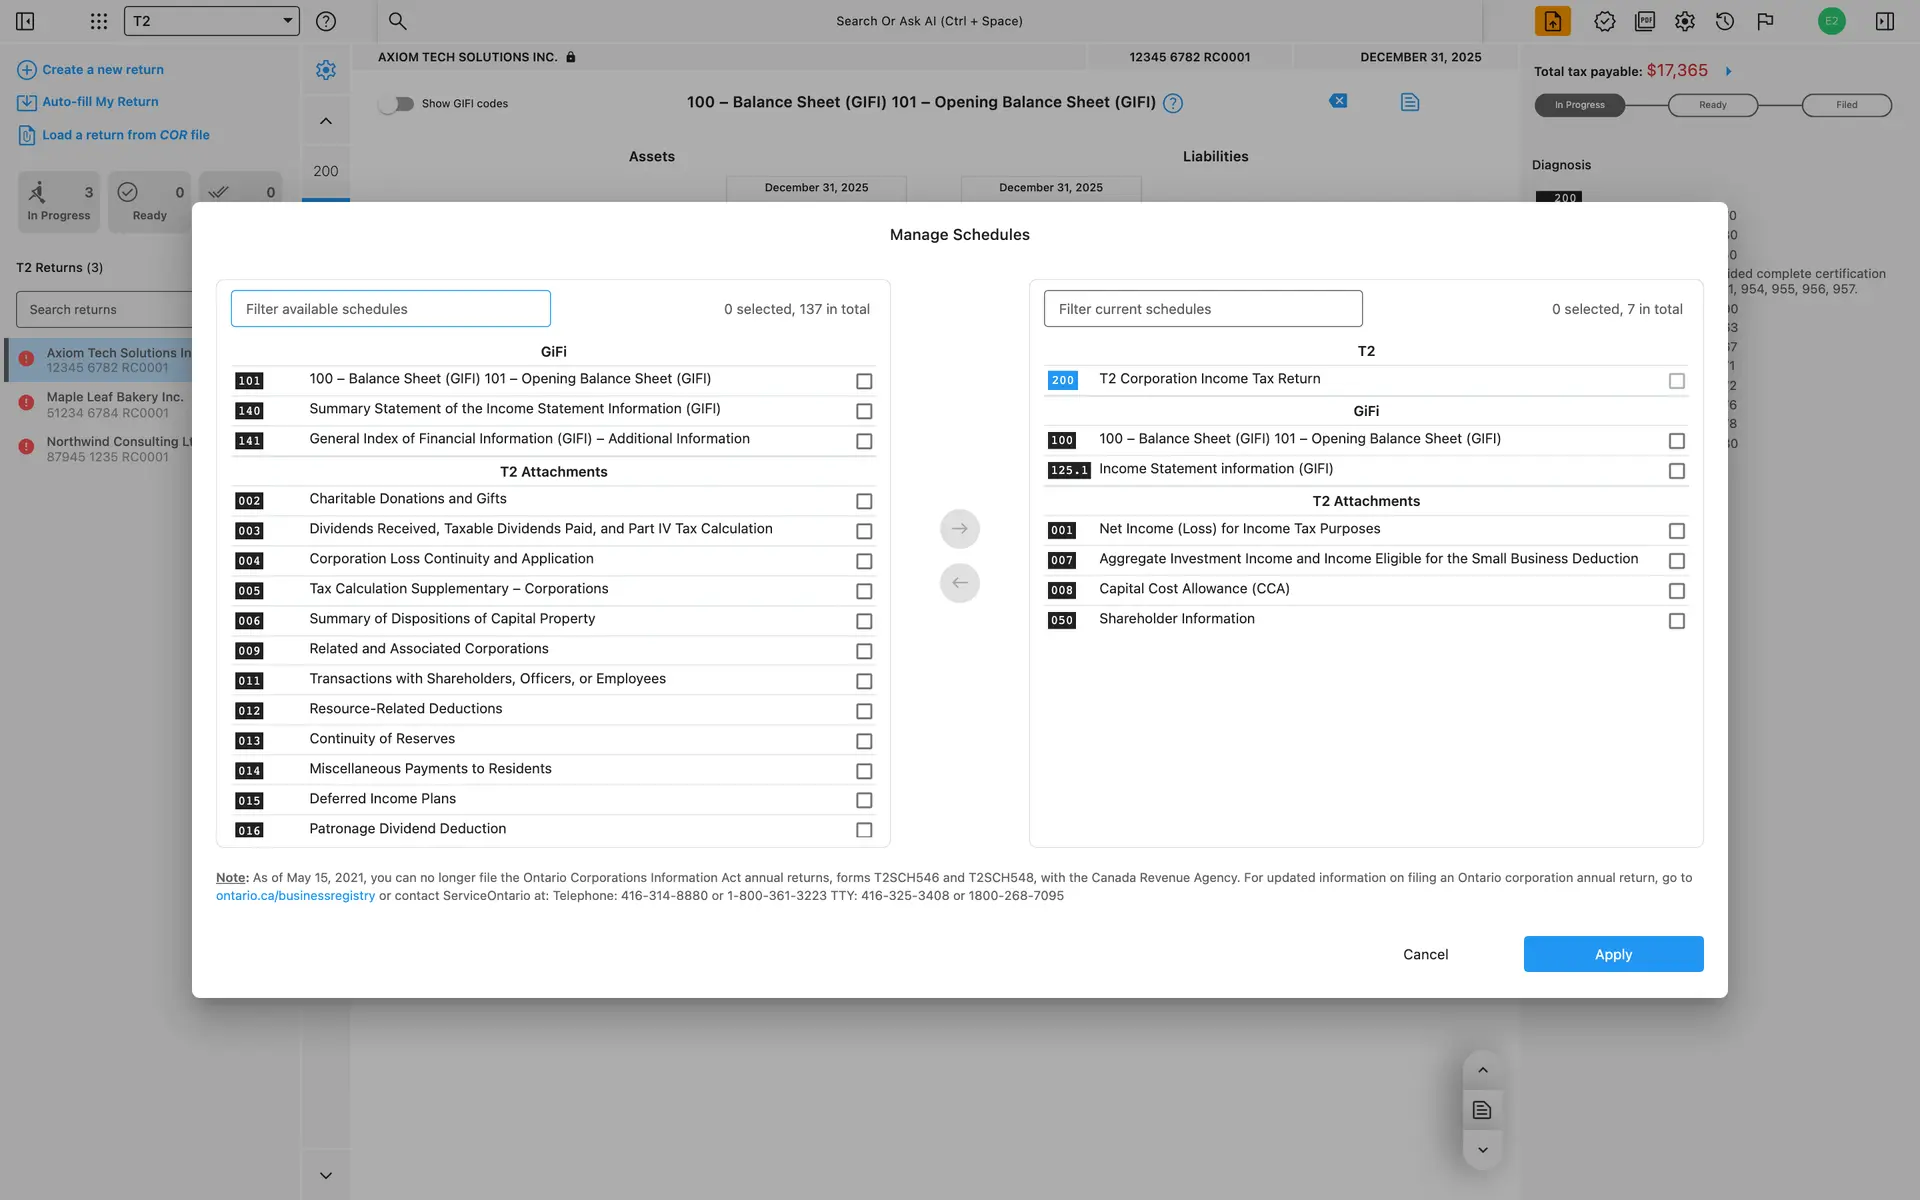This screenshot has width=1920, height=1200.
Task: Select the Ready status tab in sidebar
Action: click(x=150, y=202)
